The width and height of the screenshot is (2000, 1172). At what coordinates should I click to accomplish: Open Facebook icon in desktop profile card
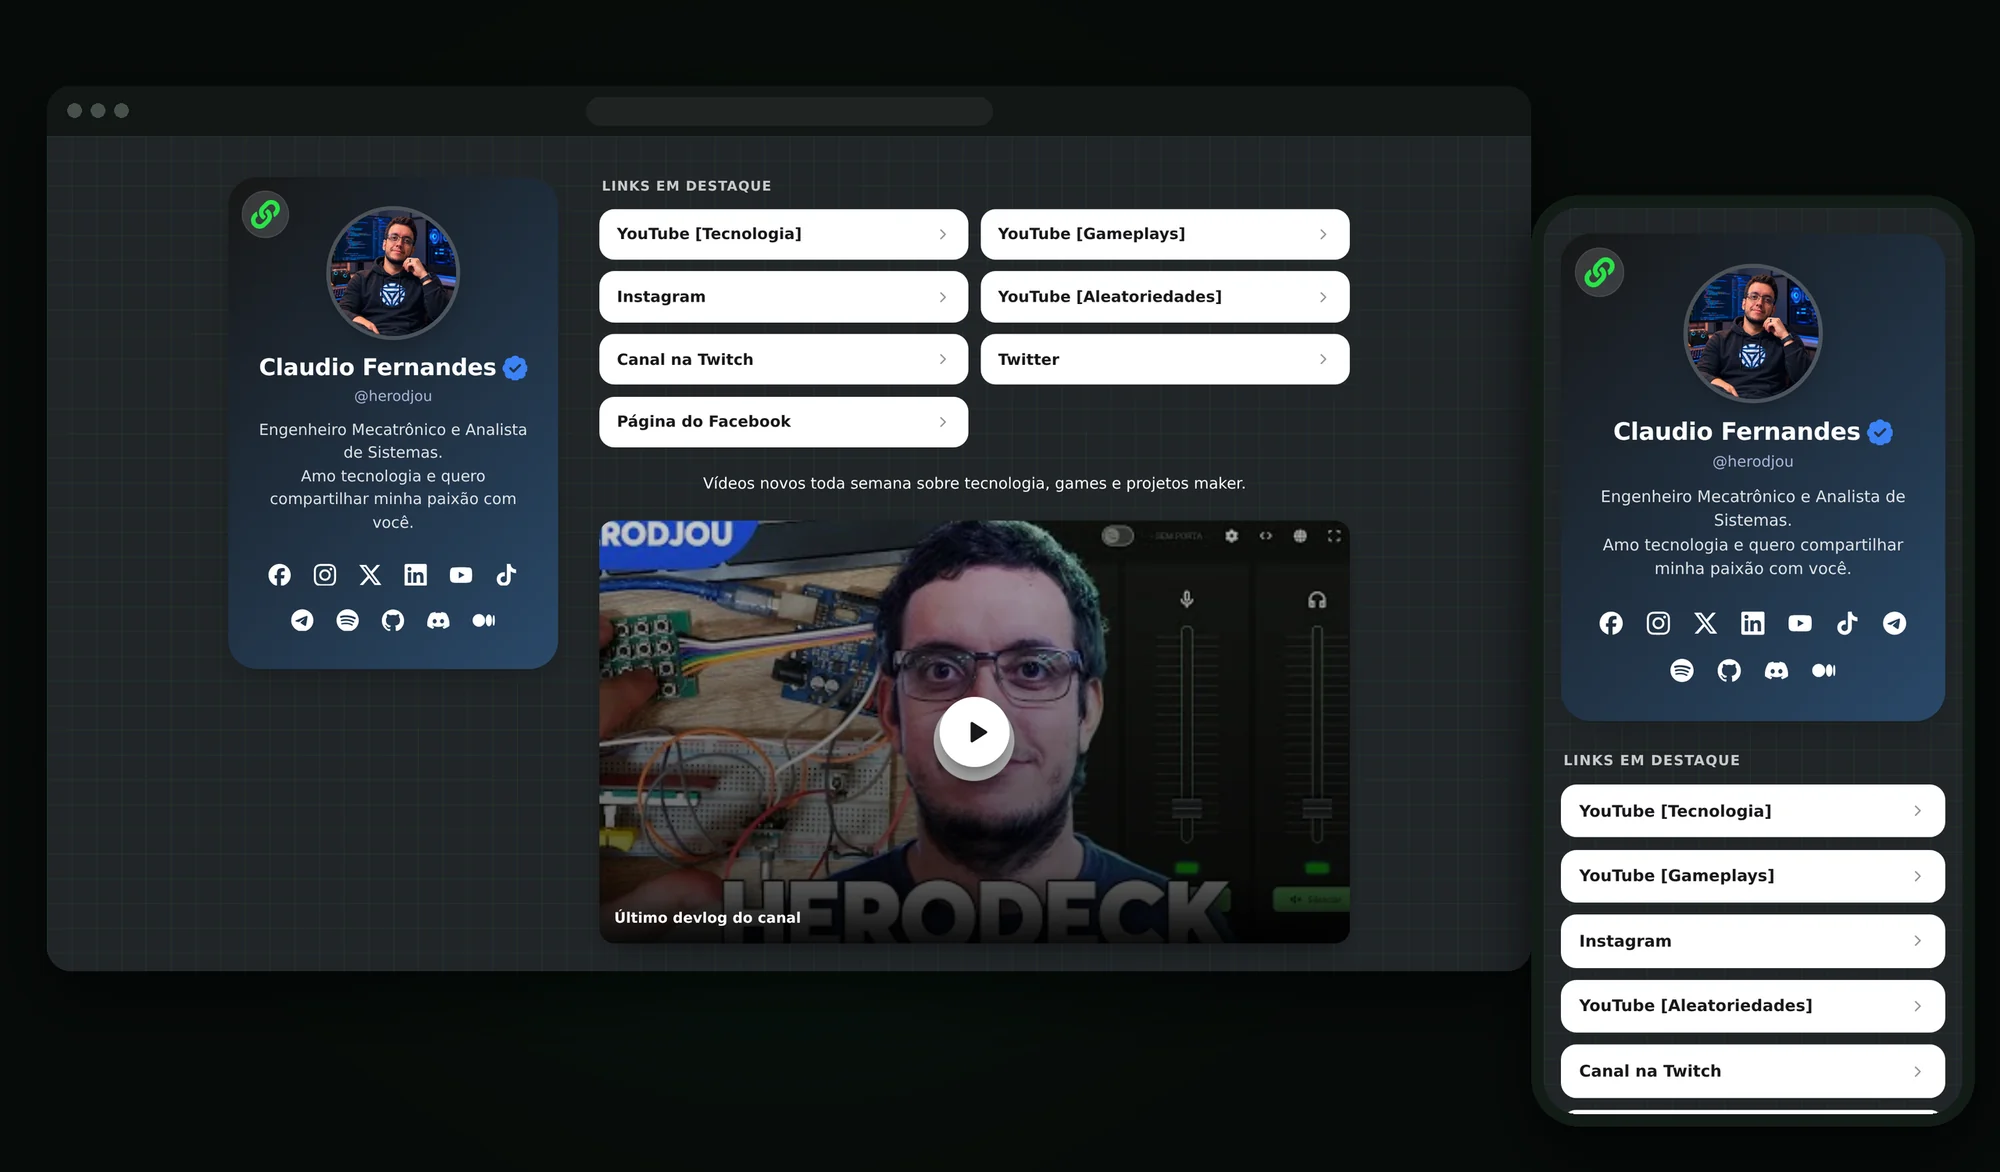coord(279,575)
